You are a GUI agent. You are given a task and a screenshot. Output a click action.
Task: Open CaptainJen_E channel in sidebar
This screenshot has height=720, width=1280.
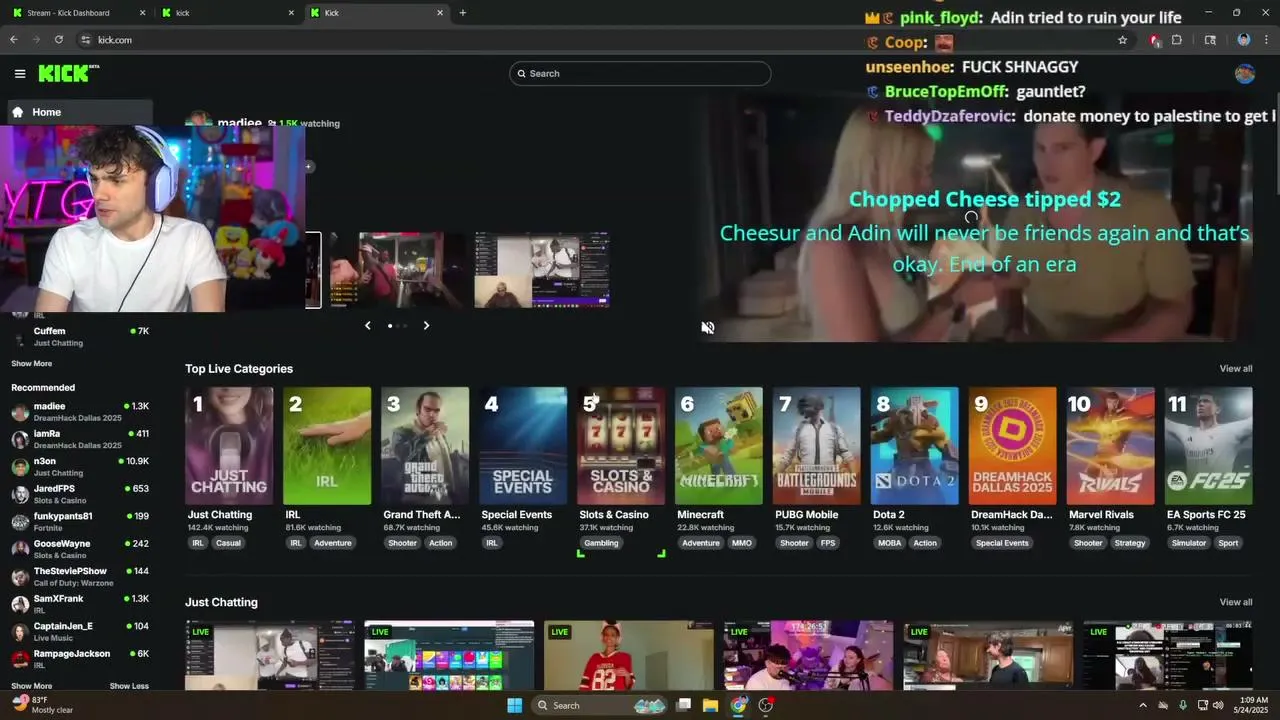80,632
